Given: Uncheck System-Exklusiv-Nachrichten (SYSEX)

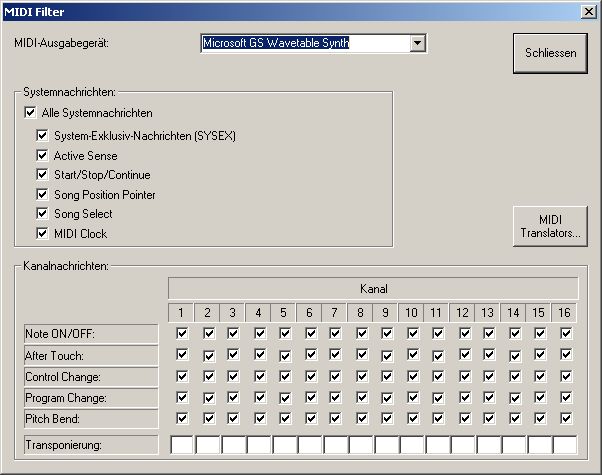Looking at the screenshot, I should tap(42, 136).
